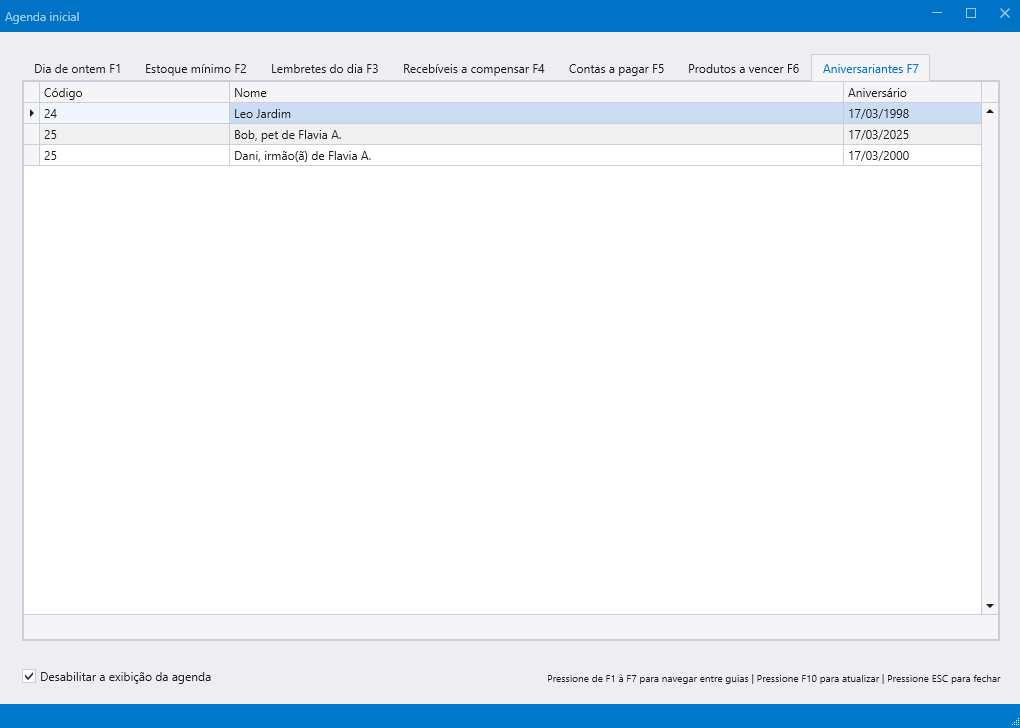The height and width of the screenshot is (728, 1020).
Task: Select the Leo Jardim row
Action: [x=536, y=114]
